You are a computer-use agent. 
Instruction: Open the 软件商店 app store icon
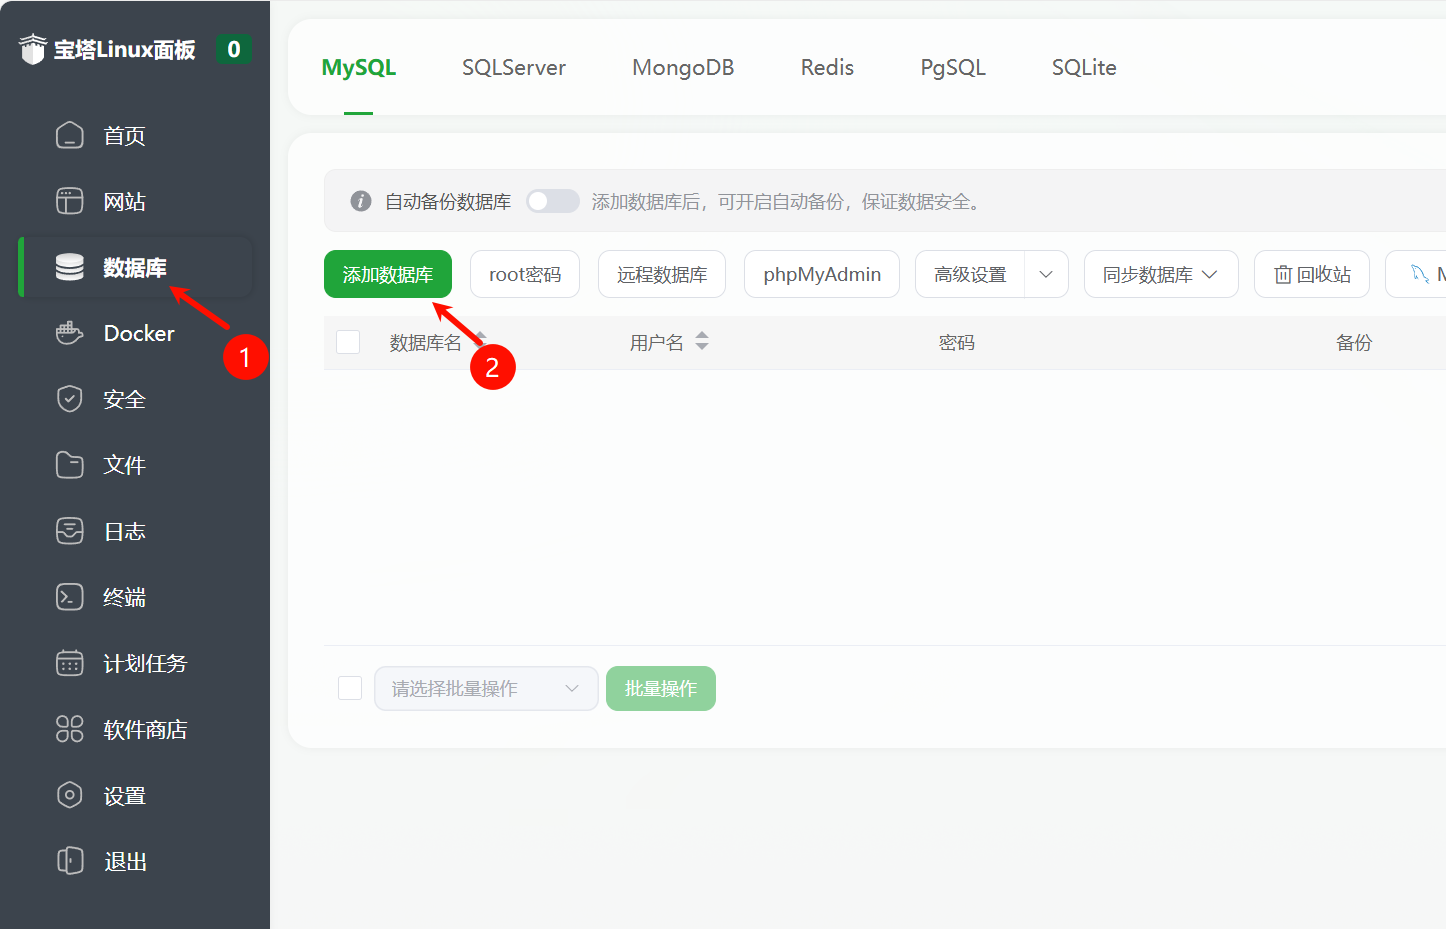(x=69, y=729)
